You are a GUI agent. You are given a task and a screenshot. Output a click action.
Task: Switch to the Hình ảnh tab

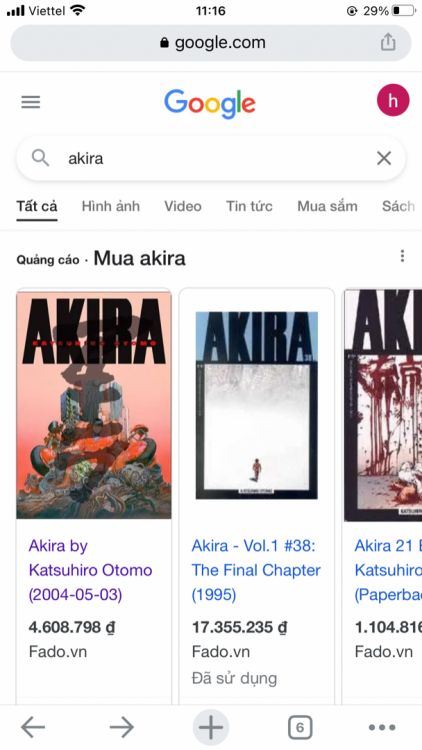coord(111,206)
